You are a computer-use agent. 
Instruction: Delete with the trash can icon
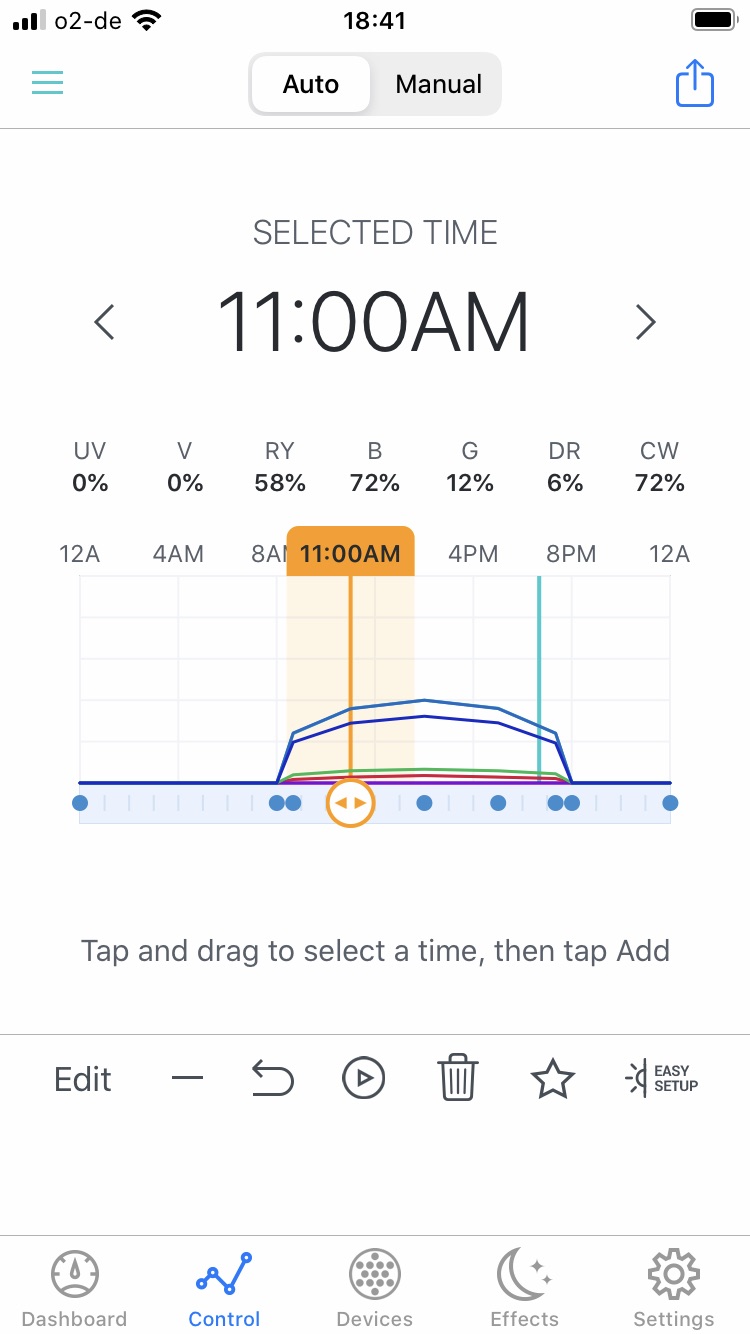457,1078
